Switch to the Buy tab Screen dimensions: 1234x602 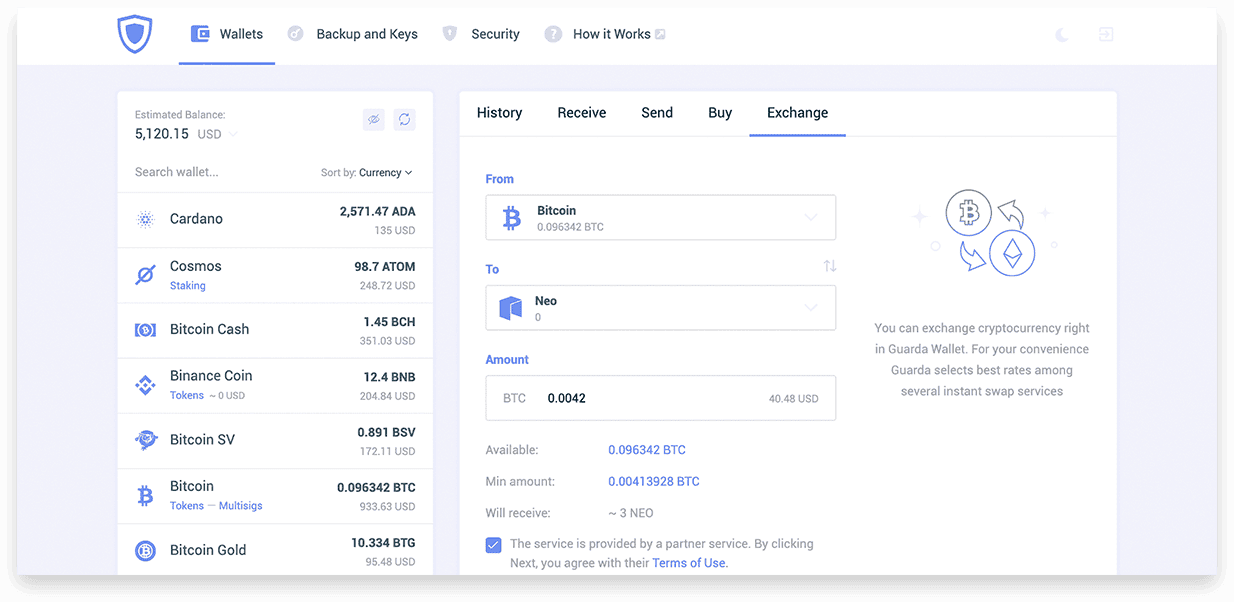(x=720, y=113)
